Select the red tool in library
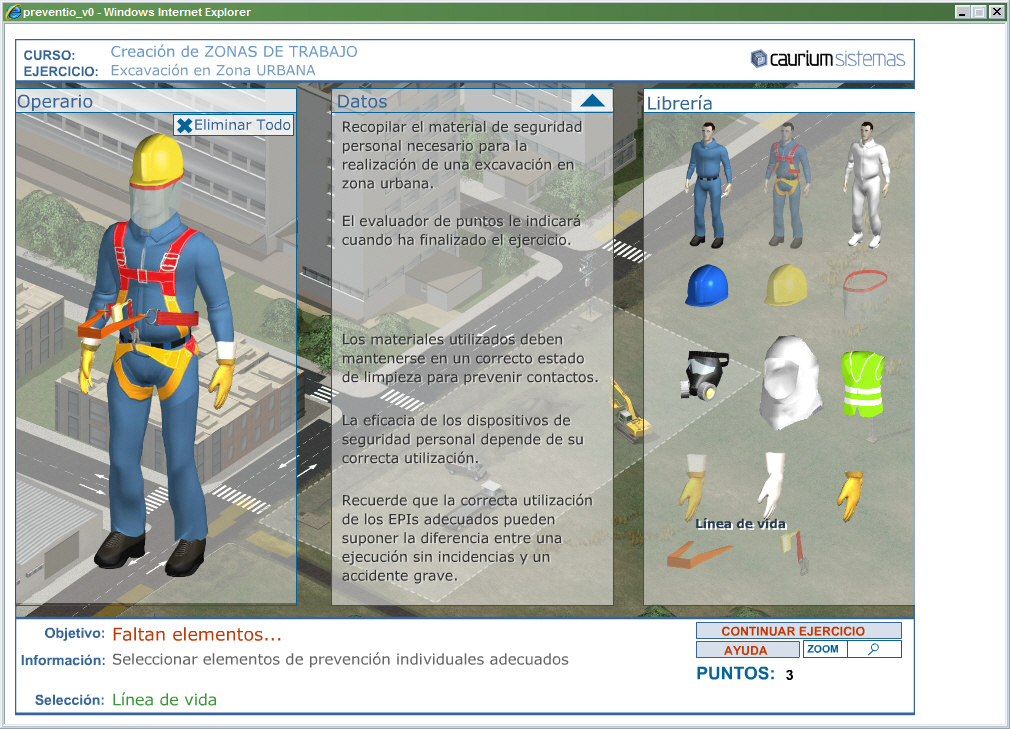This screenshot has width=1010, height=729. point(797,553)
